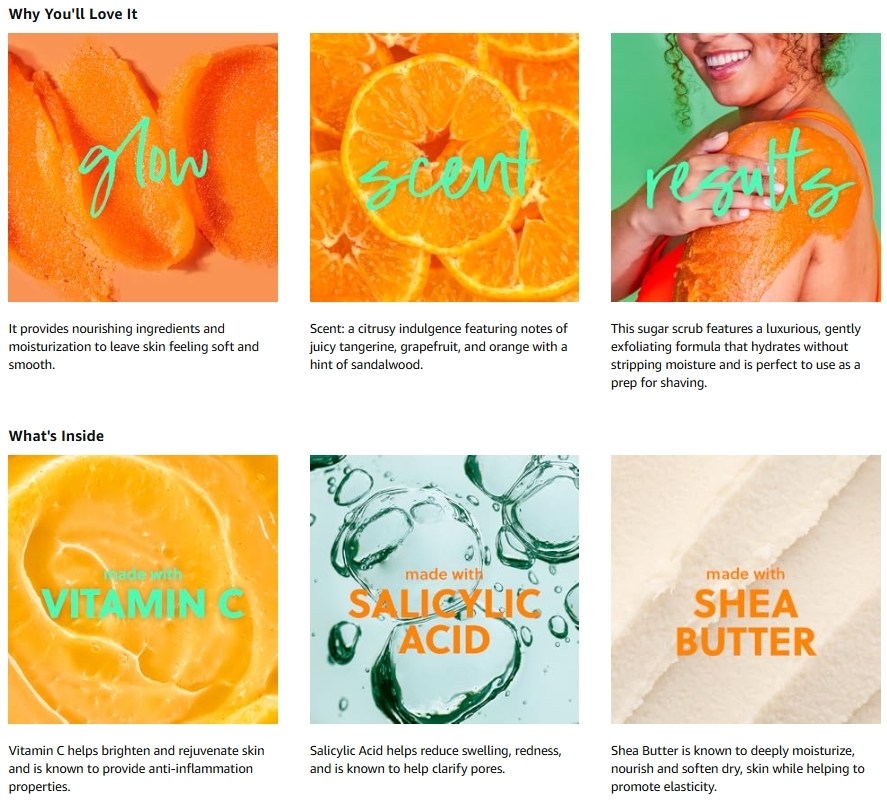This screenshot has height=803, width=887.
Task: Click the 'glow' scrub texture image
Action: click(143, 167)
